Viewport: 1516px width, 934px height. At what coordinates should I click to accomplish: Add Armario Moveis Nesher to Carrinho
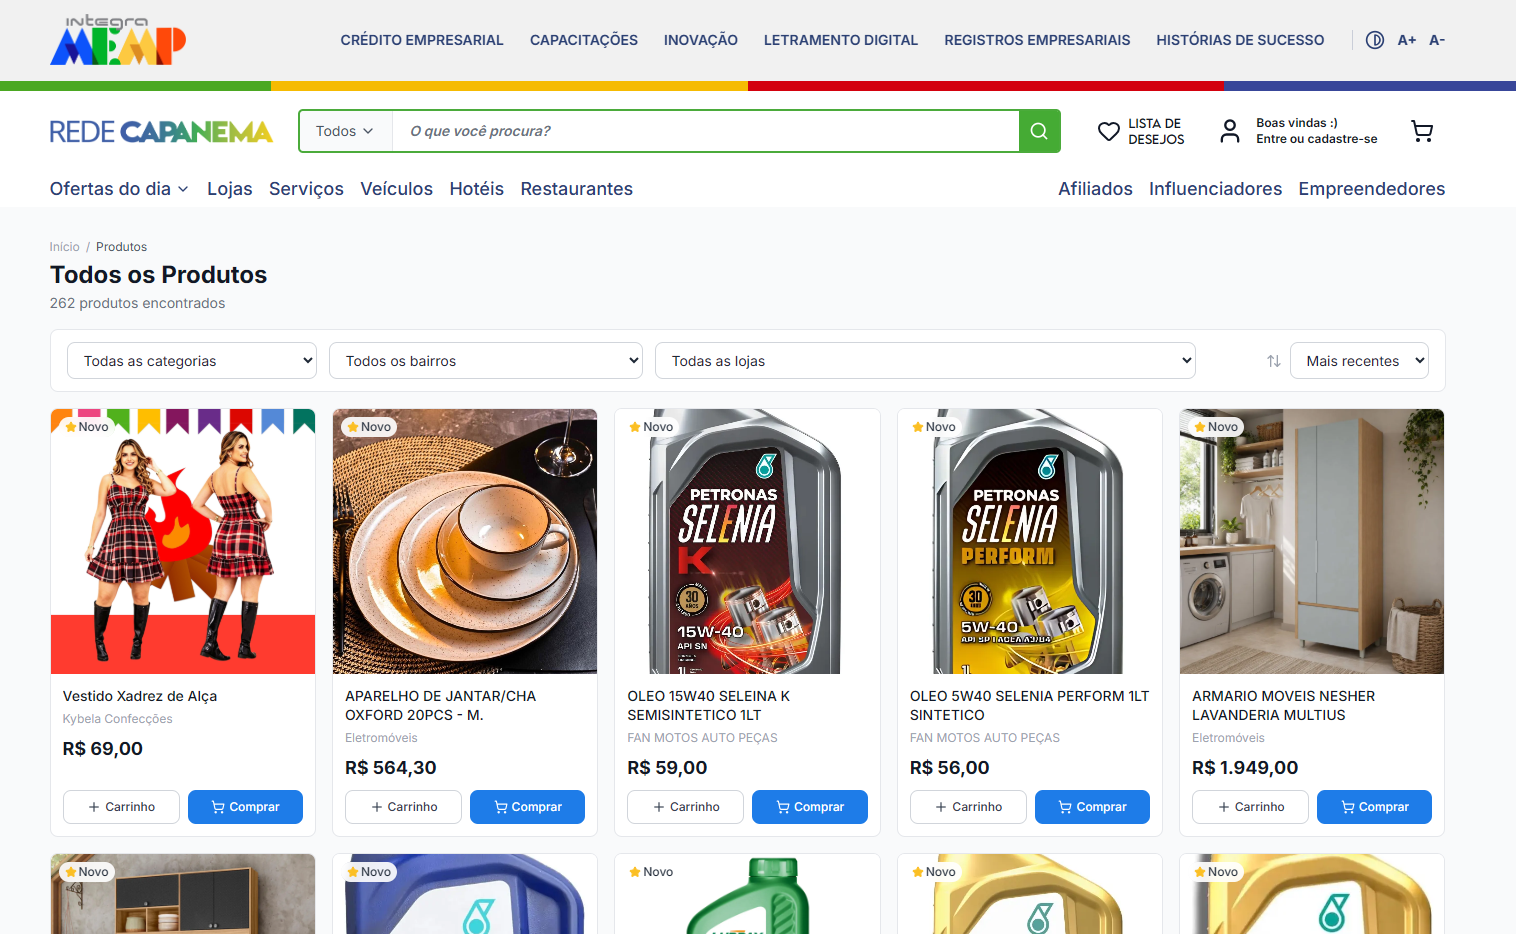[1251, 807]
